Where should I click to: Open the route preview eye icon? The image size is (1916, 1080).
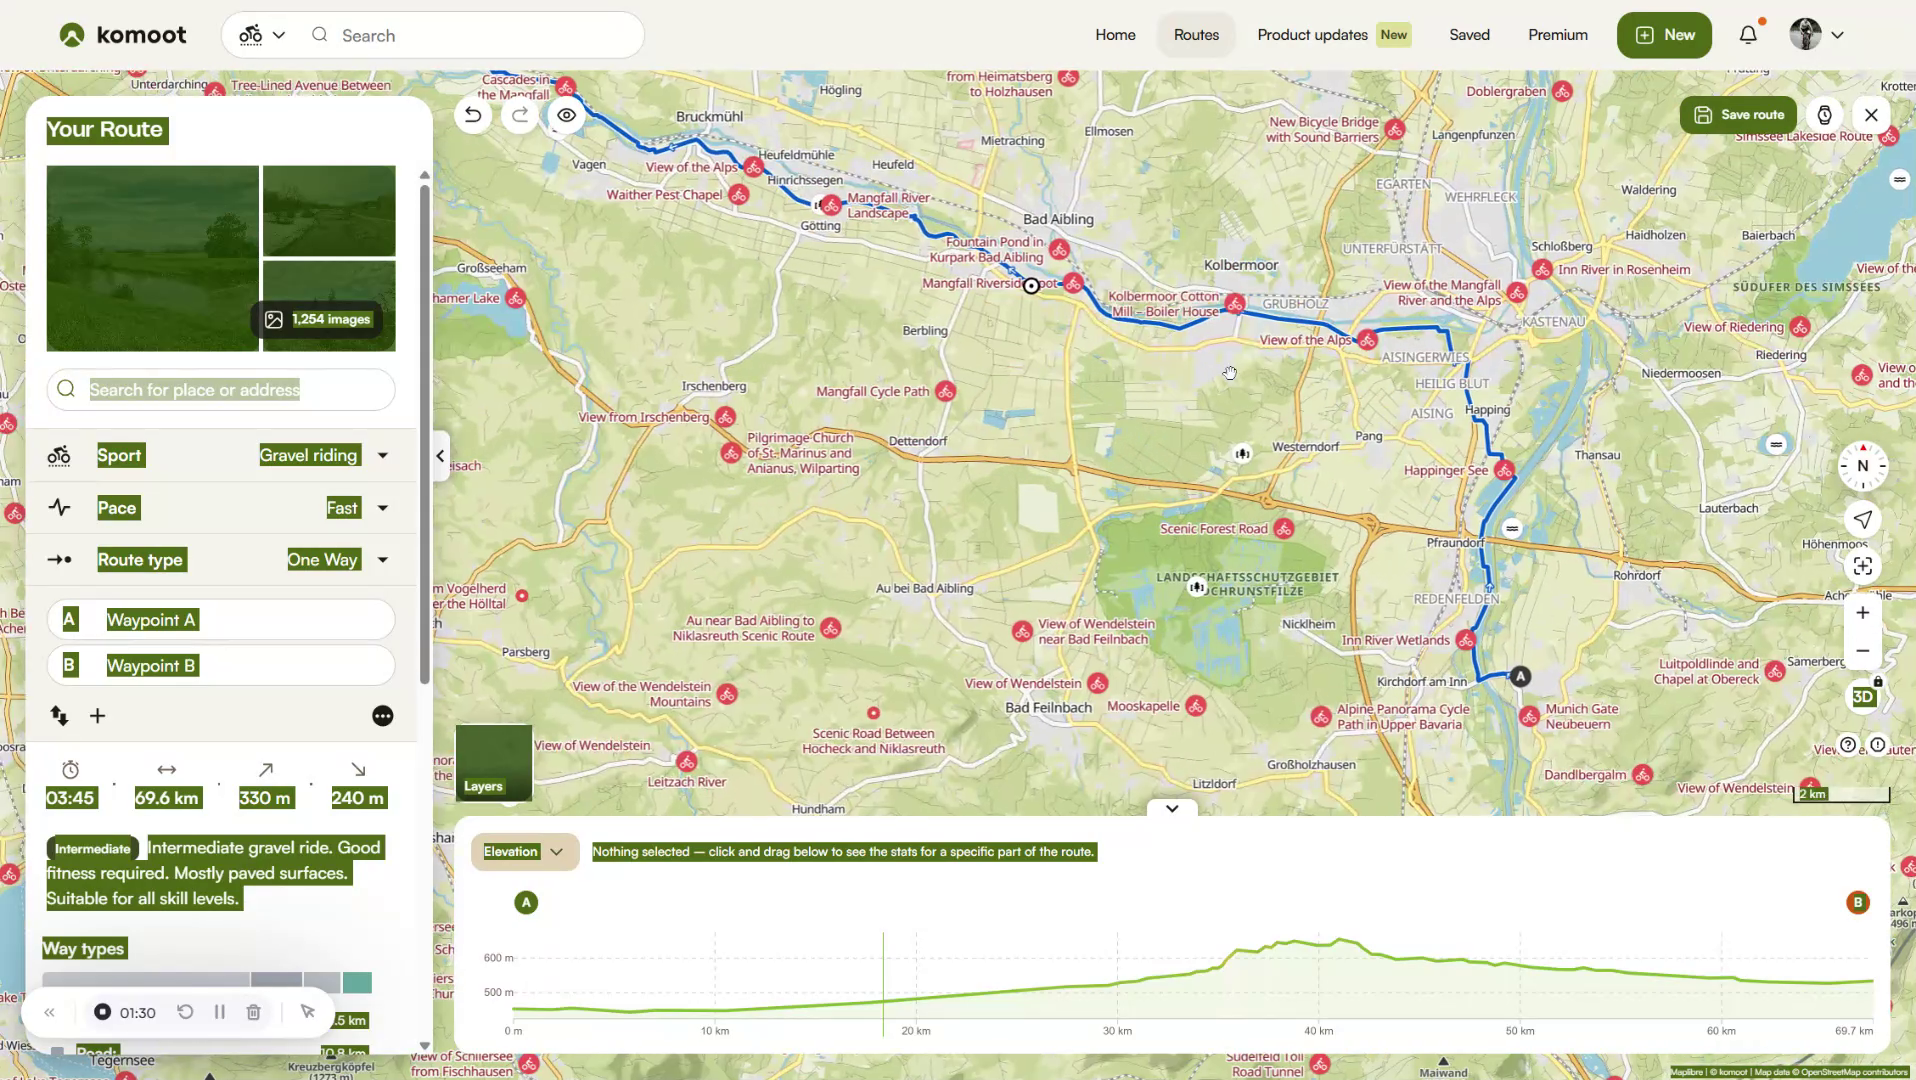click(x=566, y=115)
